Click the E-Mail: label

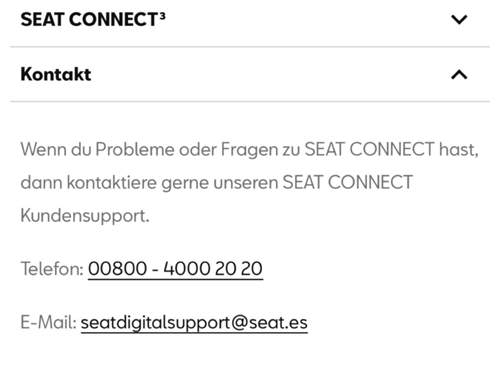49,323
